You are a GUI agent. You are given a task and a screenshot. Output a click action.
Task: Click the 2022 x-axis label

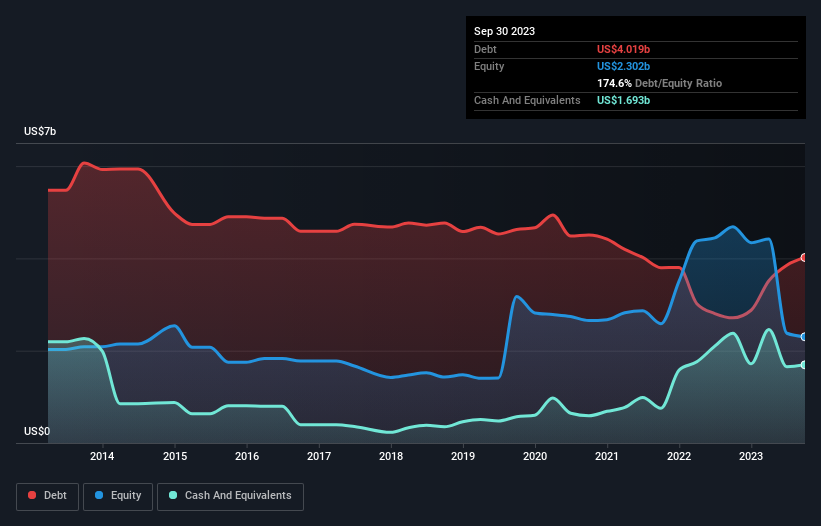click(679, 456)
